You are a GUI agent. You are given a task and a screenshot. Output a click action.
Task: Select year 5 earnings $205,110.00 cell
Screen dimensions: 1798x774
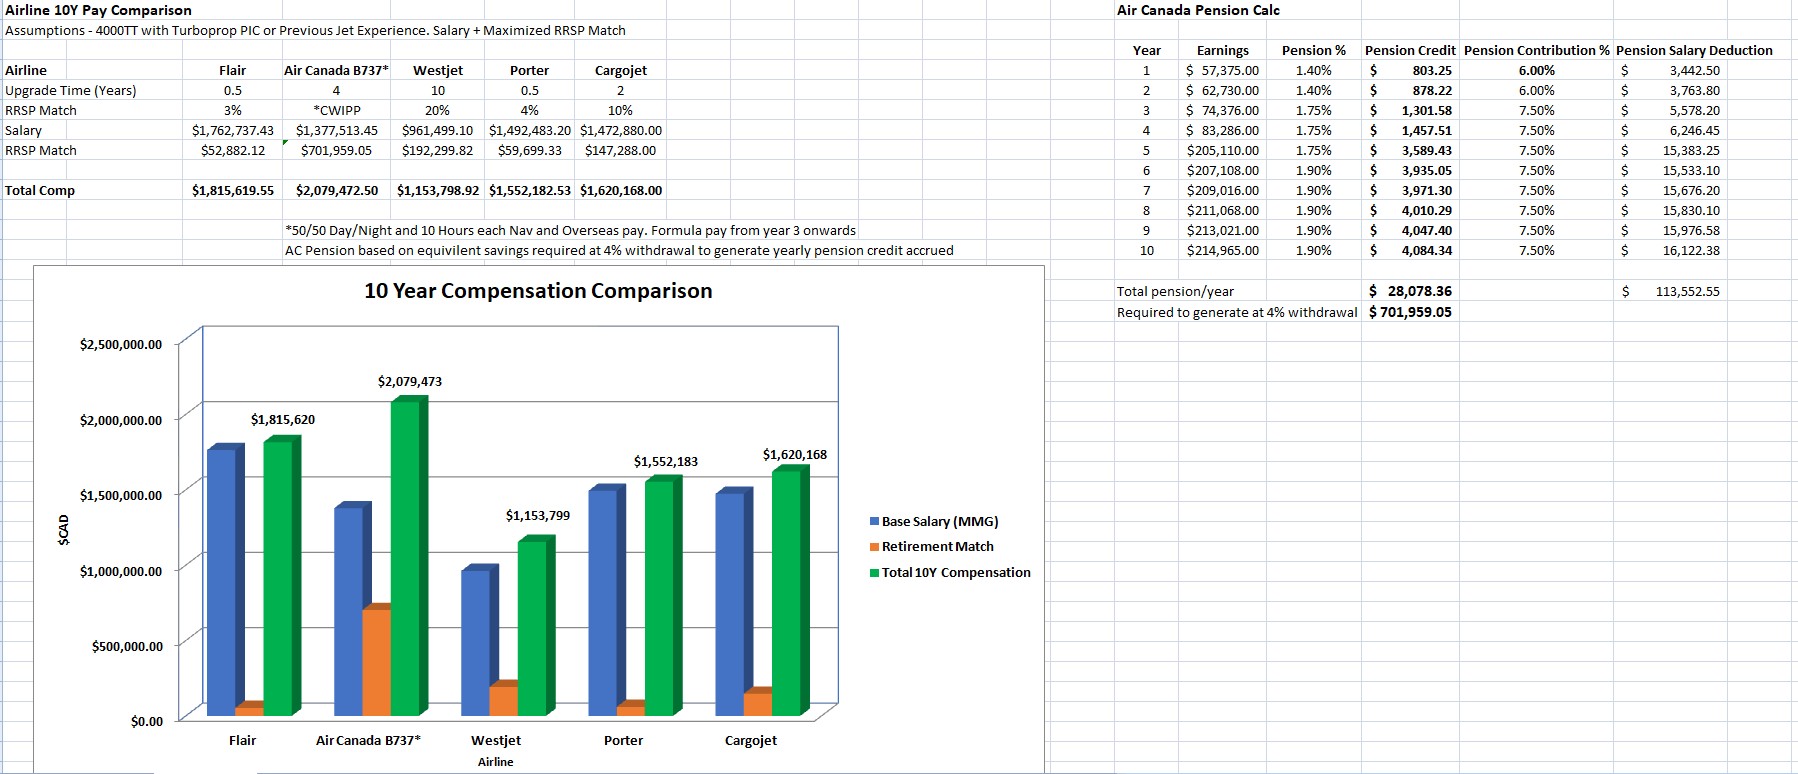(1222, 150)
